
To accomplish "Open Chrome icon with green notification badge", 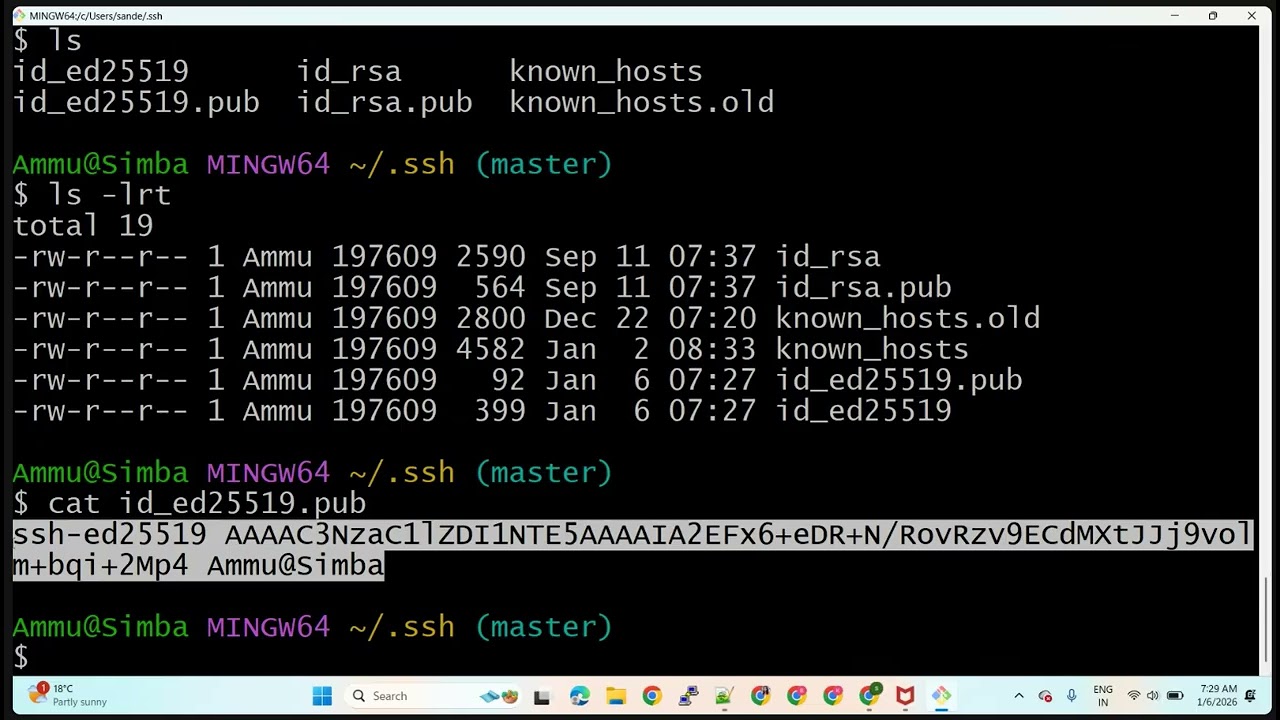I will click(x=869, y=696).
